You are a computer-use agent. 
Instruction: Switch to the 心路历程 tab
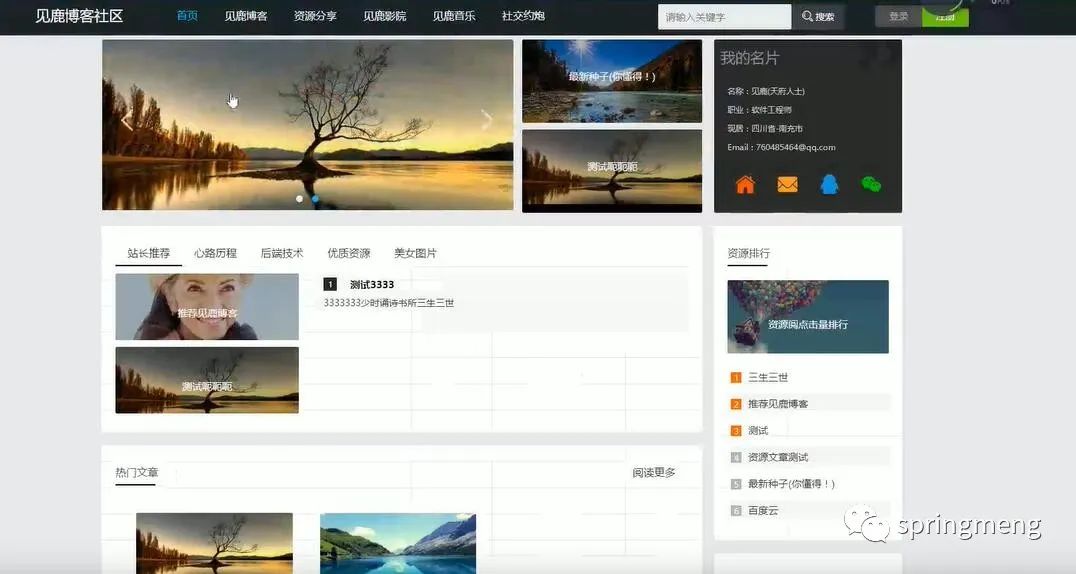point(215,253)
